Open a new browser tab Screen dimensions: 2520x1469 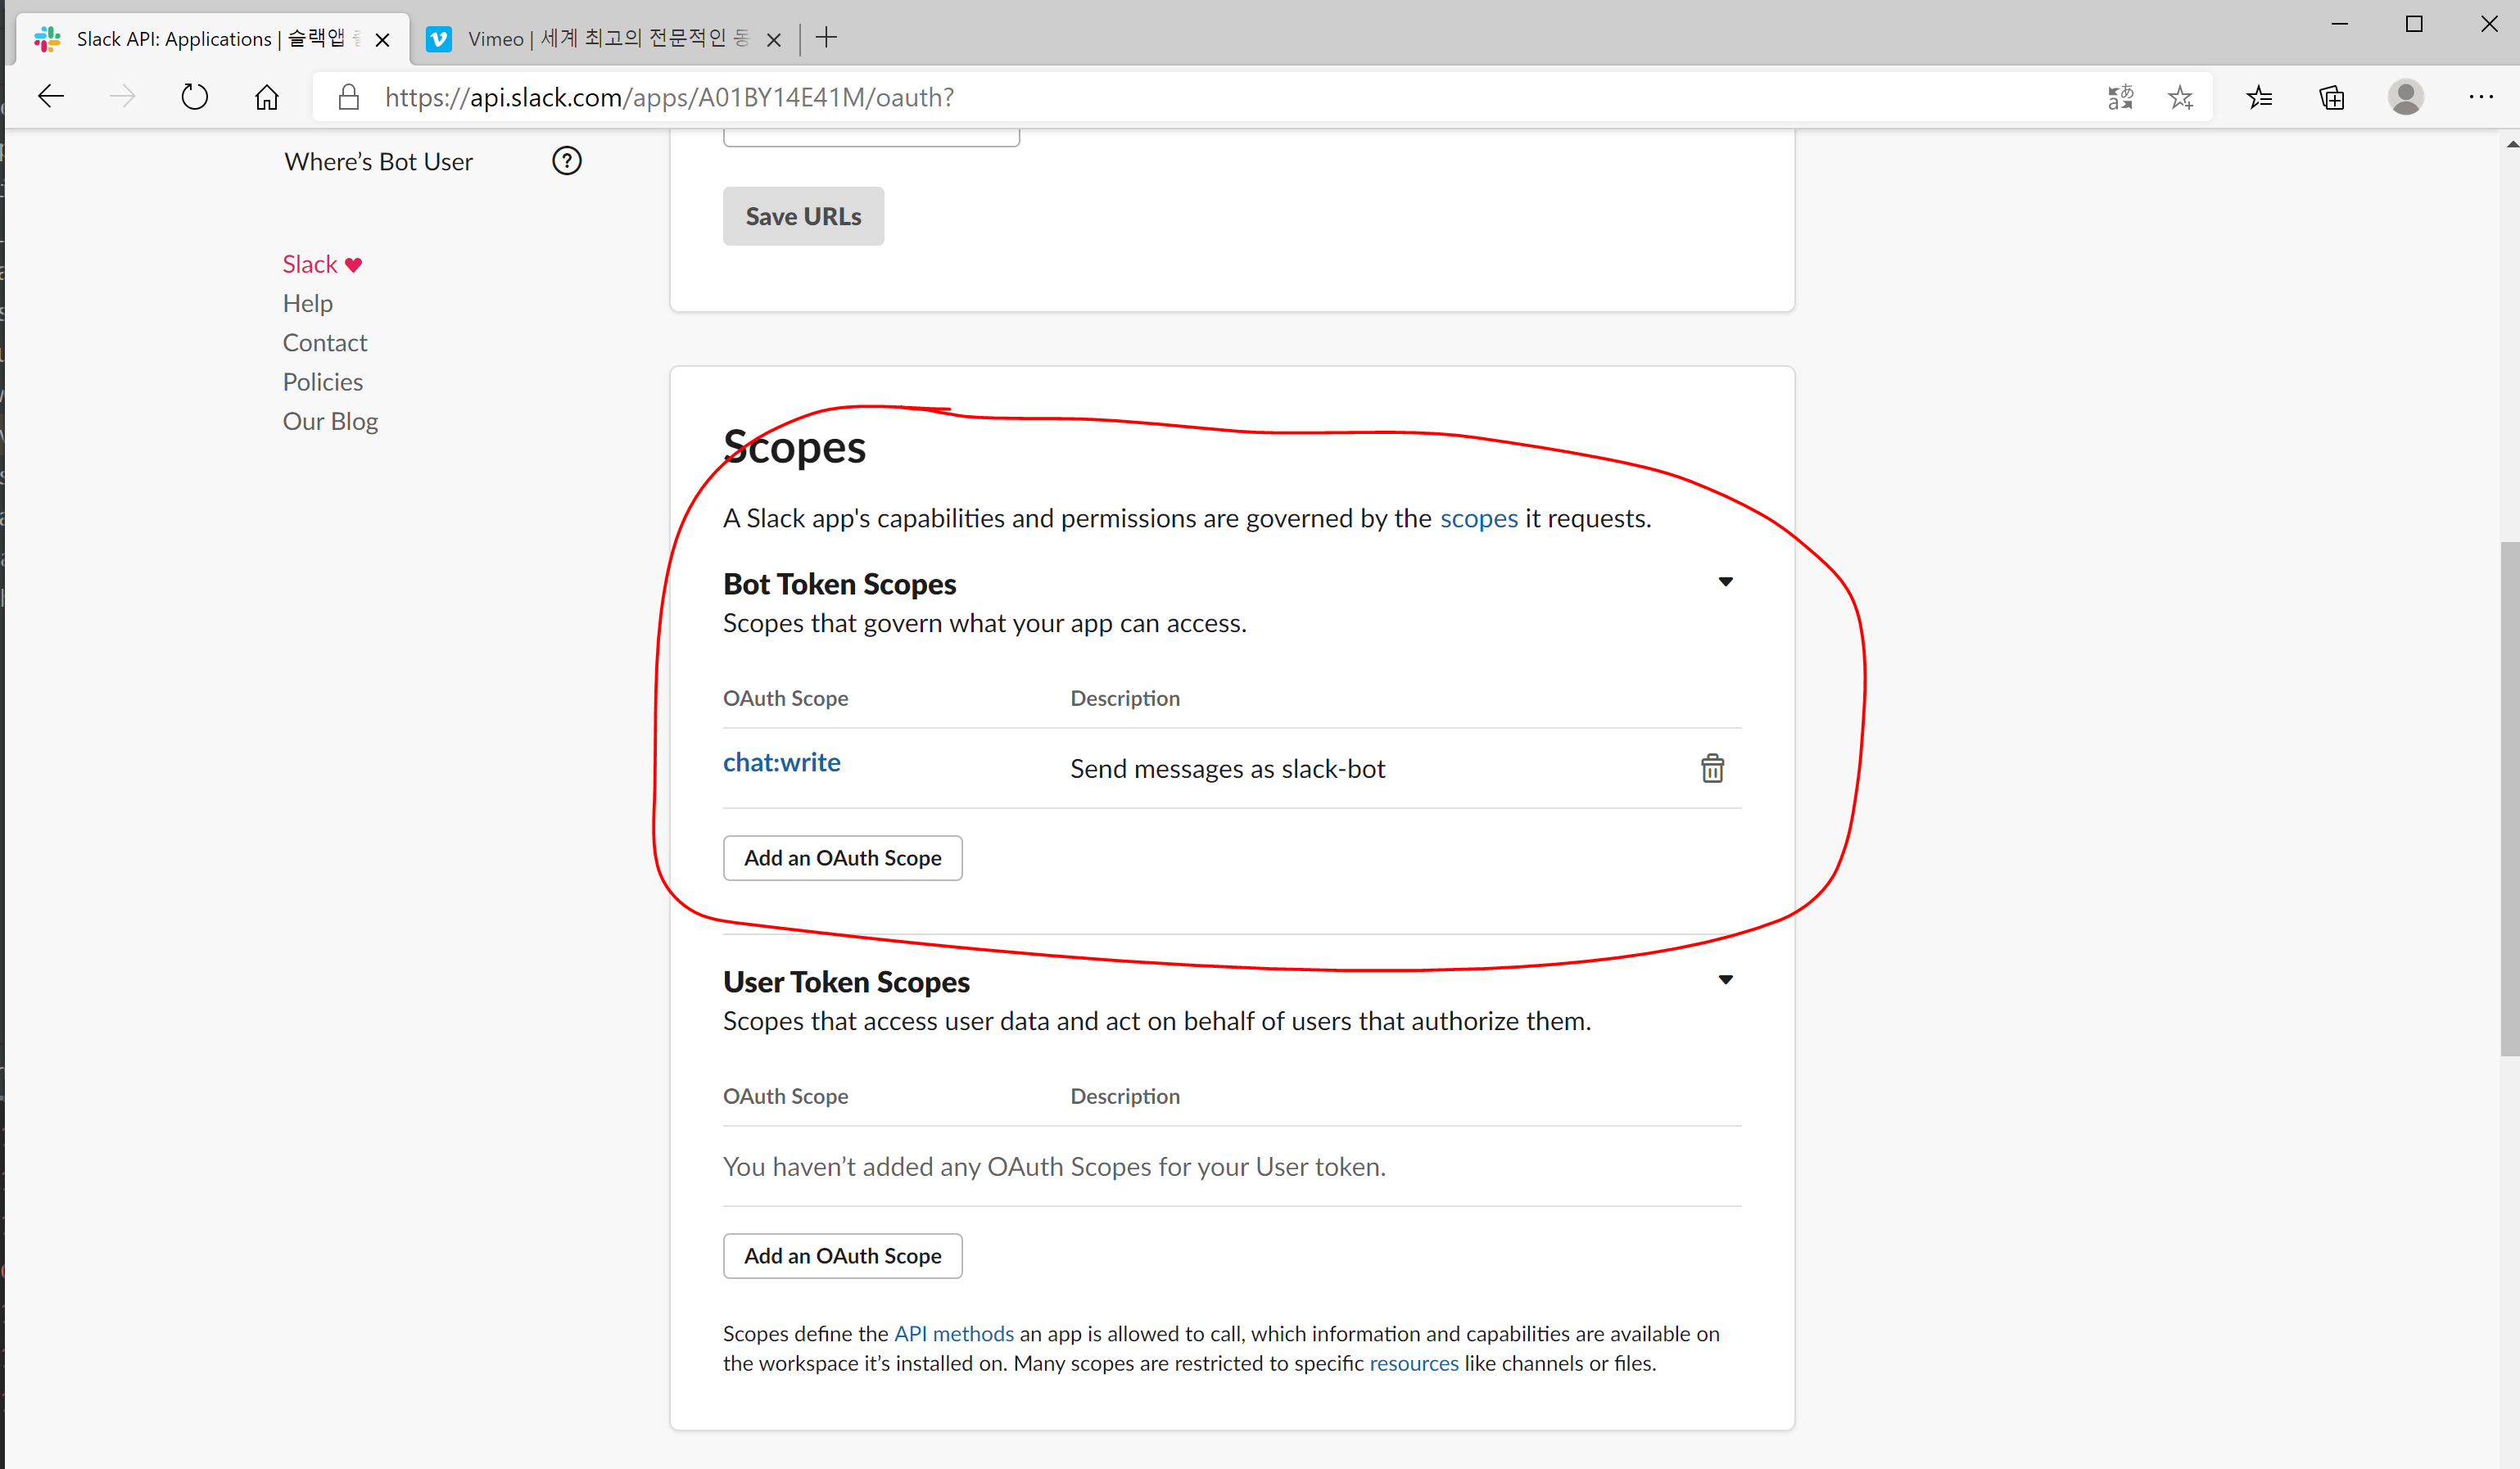(826, 39)
